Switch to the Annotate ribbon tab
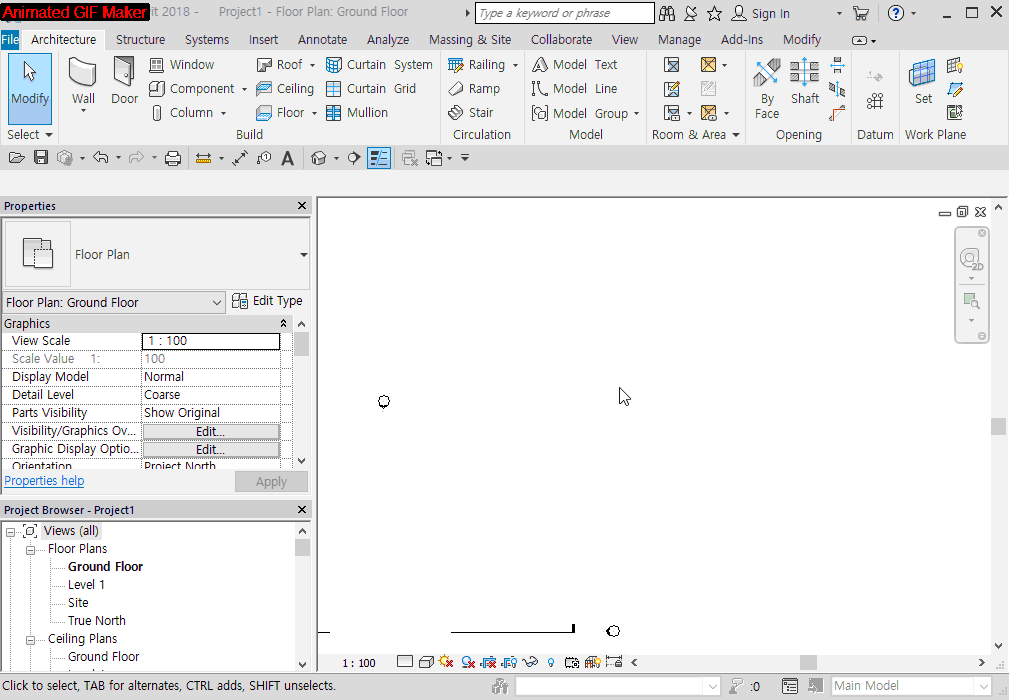 point(322,40)
